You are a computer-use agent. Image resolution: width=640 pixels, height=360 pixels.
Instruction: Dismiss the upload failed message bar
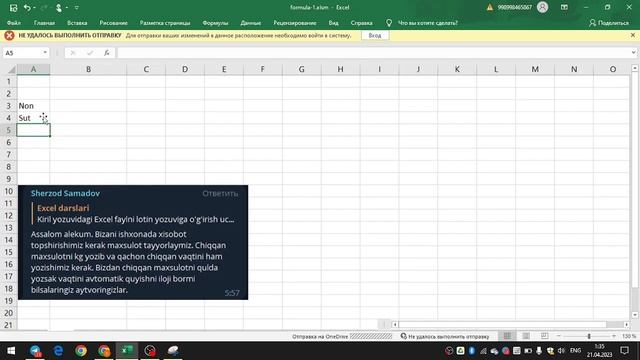pyautogui.click(x=633, y=35)
